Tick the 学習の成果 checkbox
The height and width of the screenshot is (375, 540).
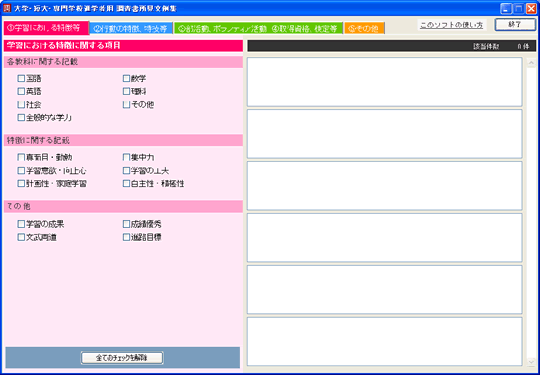(x=21, y=225)
